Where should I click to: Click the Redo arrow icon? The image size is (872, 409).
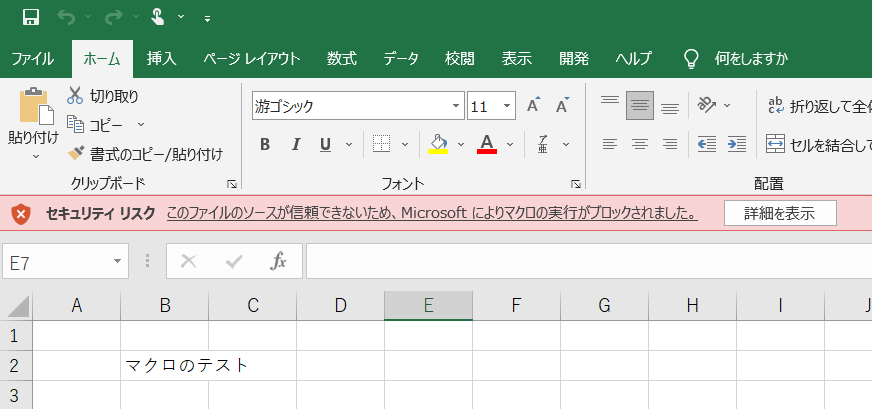pyautogui.click(x=113, y=18)
